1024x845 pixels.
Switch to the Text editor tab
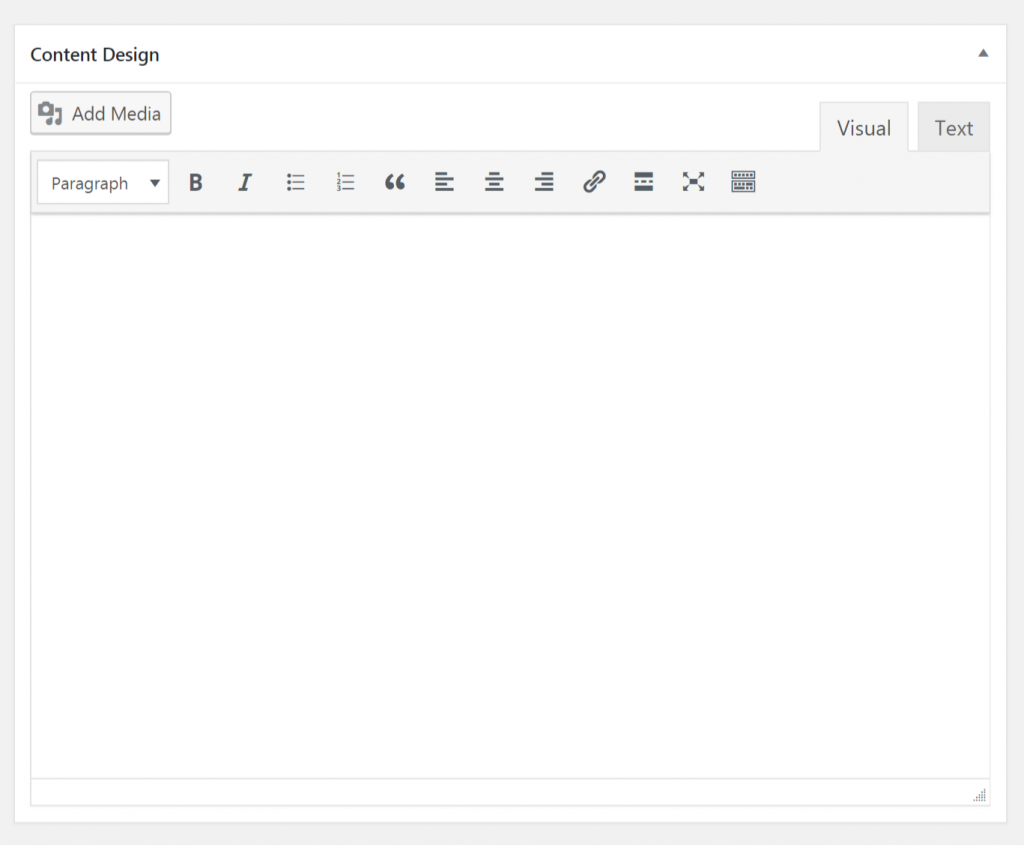(x=953, y=127)
